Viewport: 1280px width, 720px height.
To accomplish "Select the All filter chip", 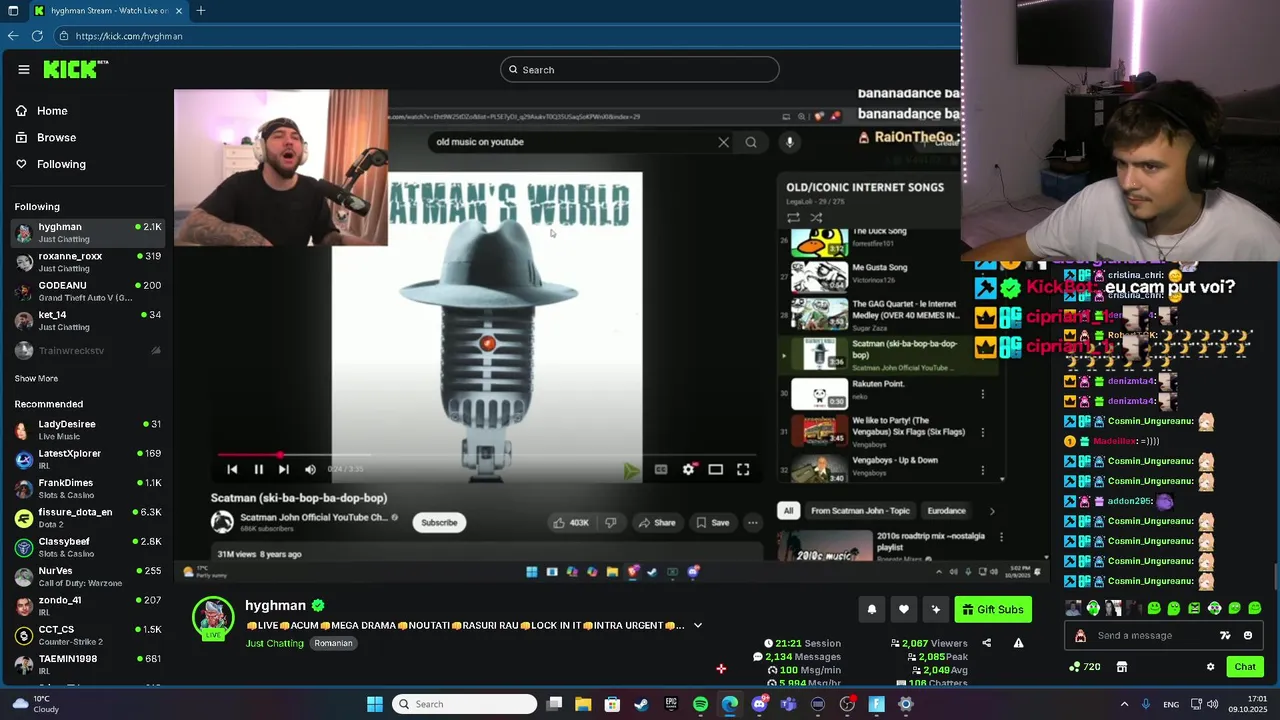I will point(788,511).
